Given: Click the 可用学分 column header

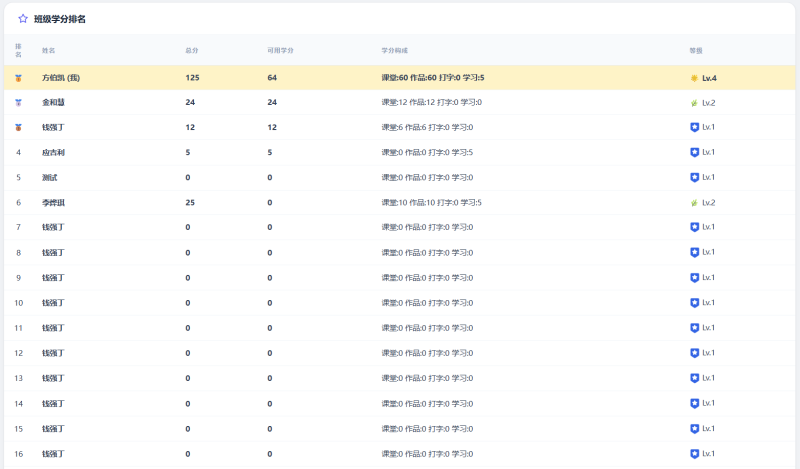Looking at the screenshot, I should tap(280, 50).
